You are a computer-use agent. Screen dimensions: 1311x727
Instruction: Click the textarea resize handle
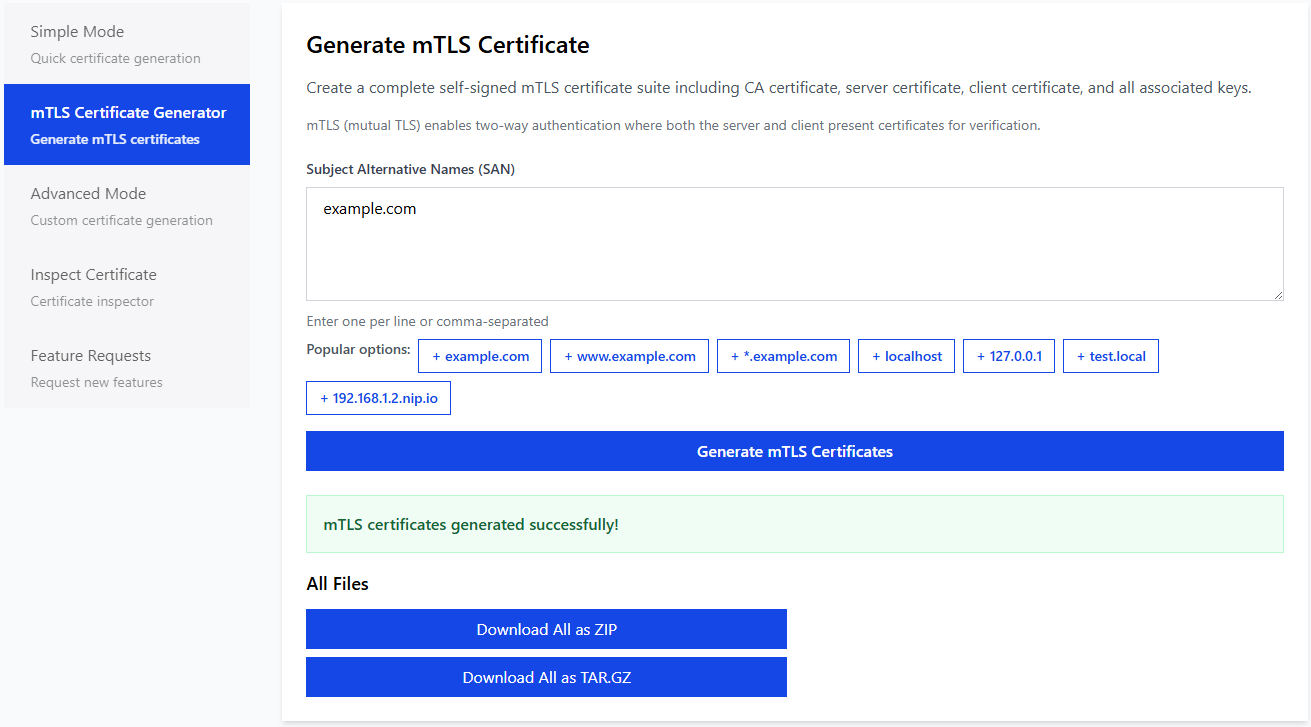(x=1277, y=296)
